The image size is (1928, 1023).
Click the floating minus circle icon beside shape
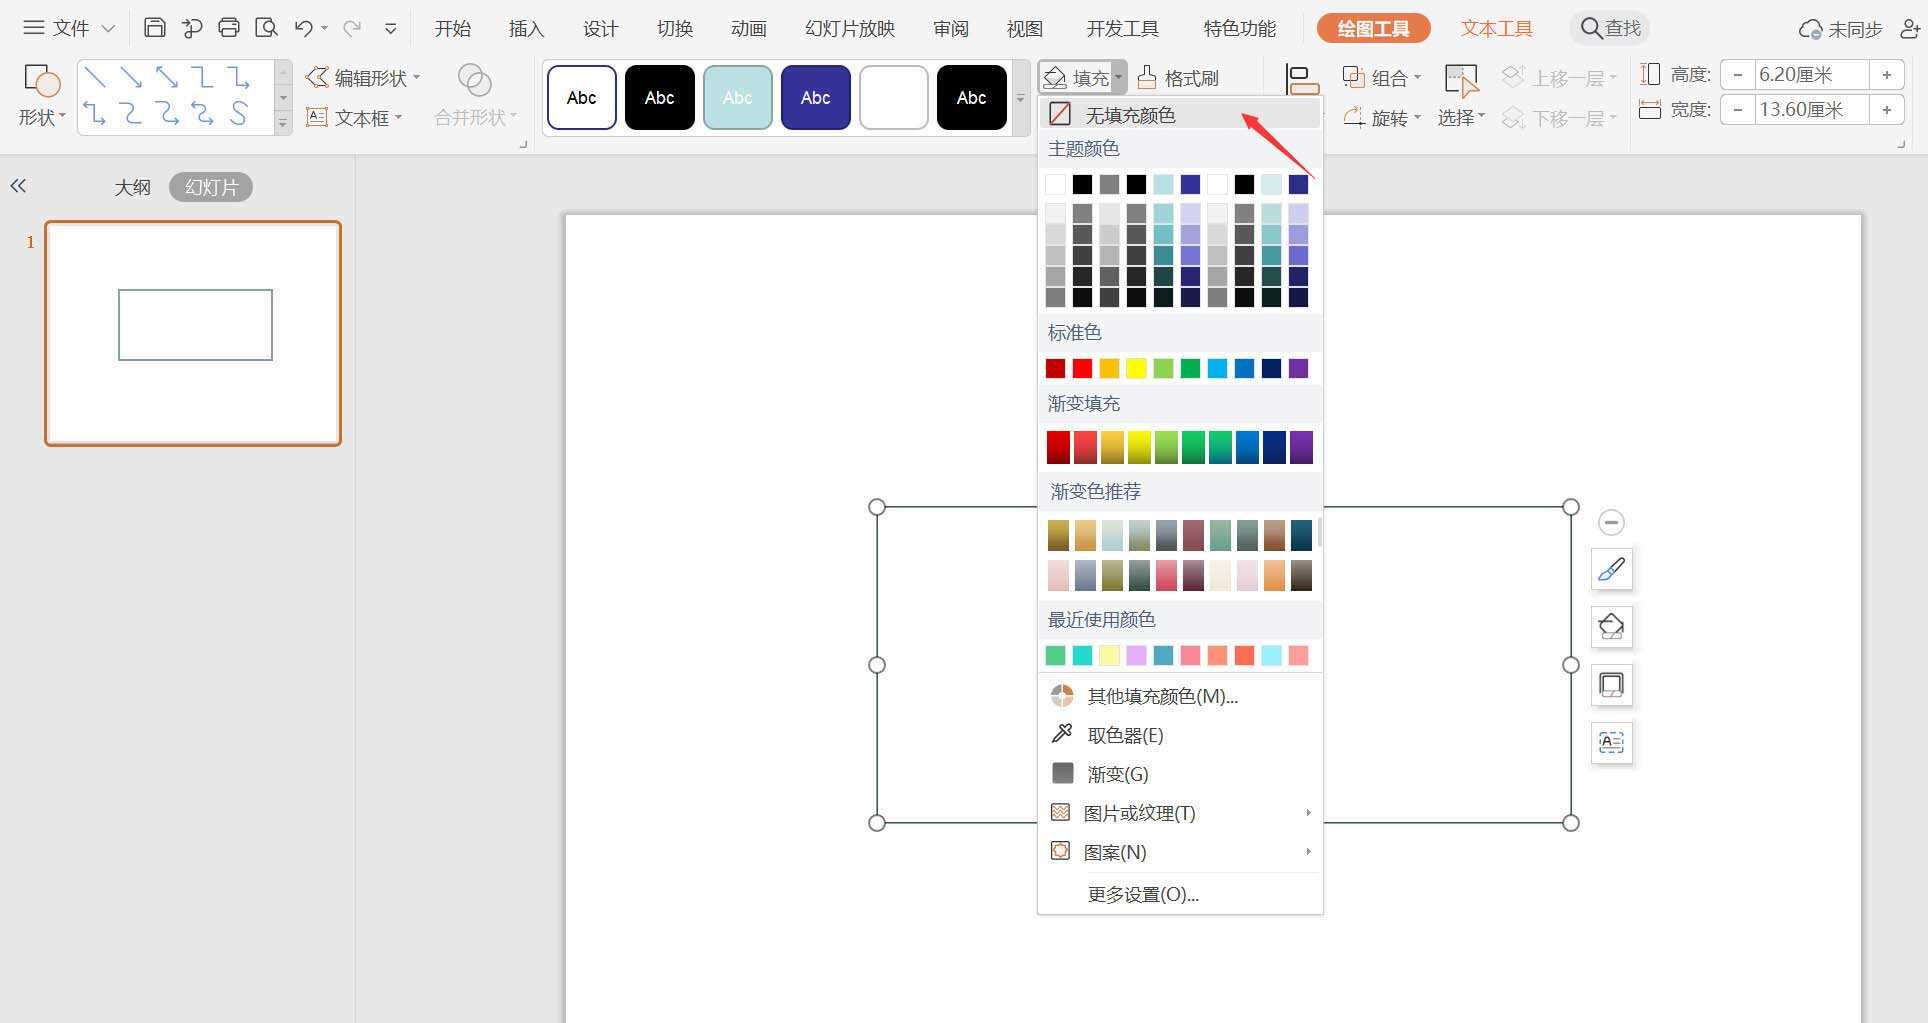pos(1611,522)
